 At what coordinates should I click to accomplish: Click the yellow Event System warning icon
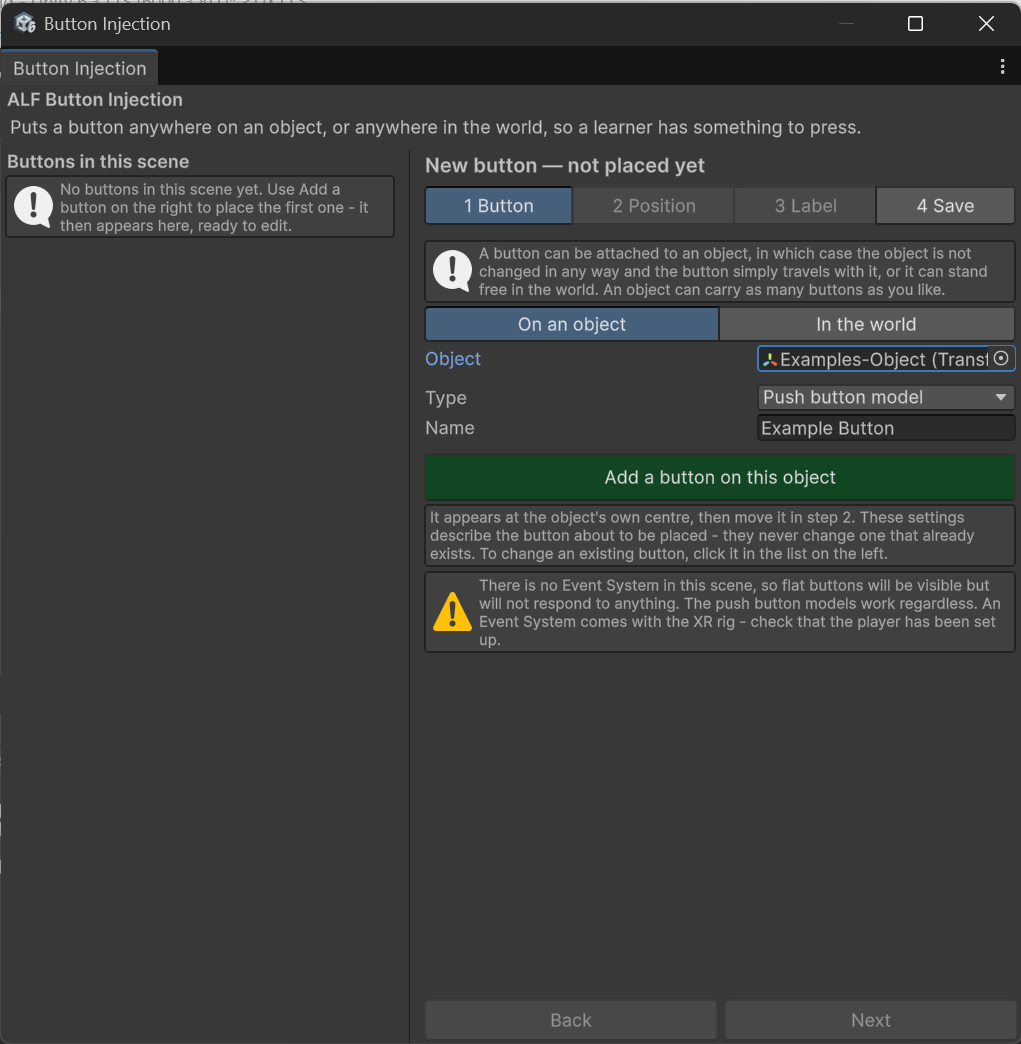click(x=452, y=612)
